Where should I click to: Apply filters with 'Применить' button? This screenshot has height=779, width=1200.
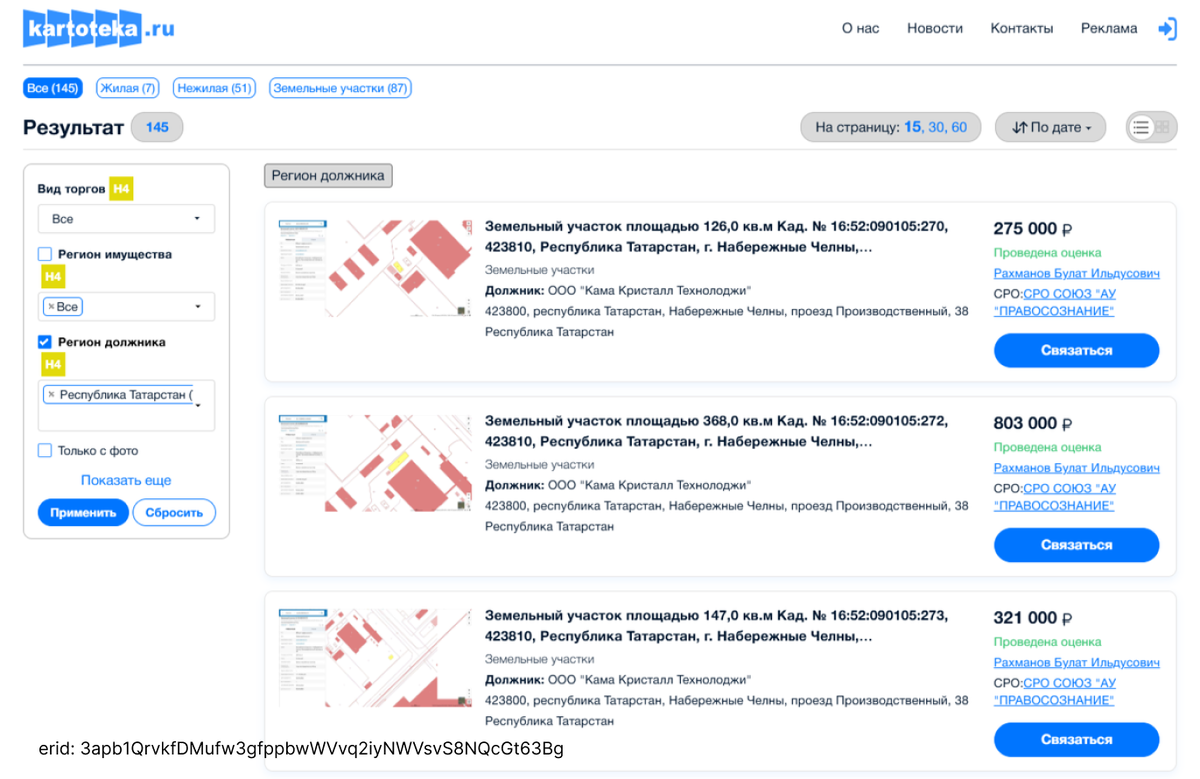point(83,513)
